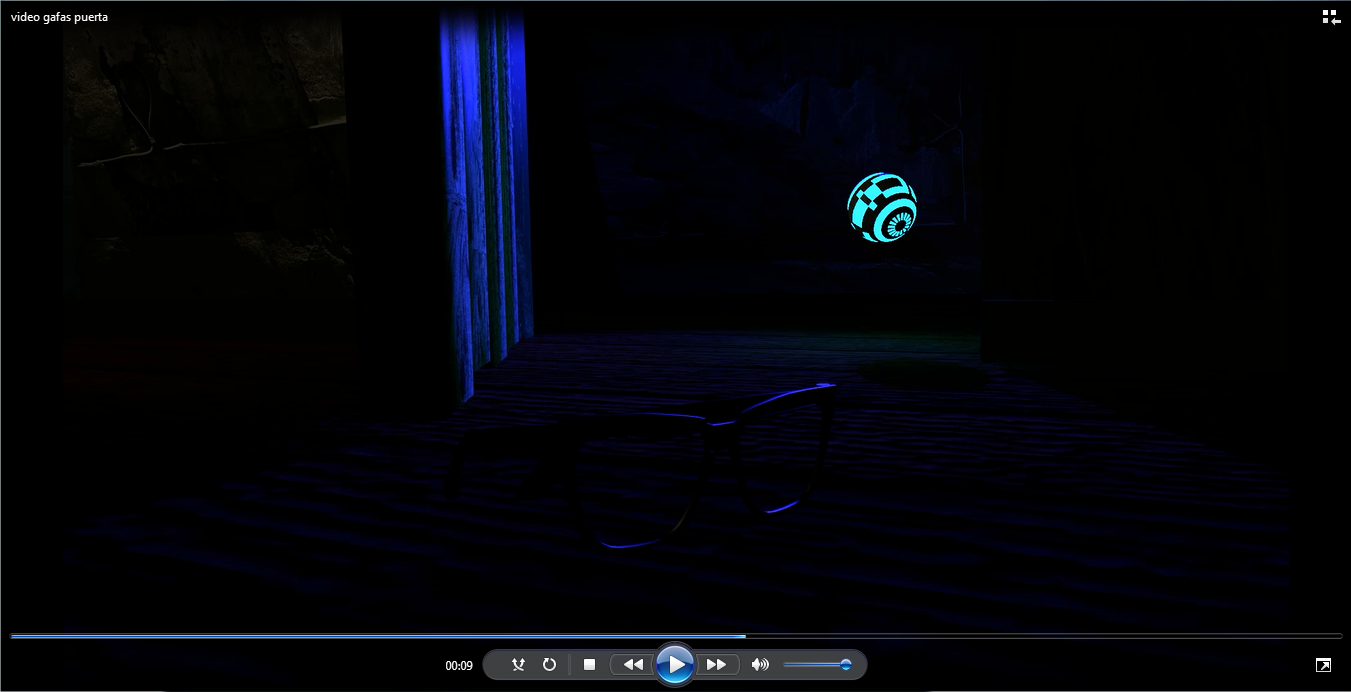Adjust the volume slider
Viewport: 1351px width, 692px height.
click(x=818, y=664)
